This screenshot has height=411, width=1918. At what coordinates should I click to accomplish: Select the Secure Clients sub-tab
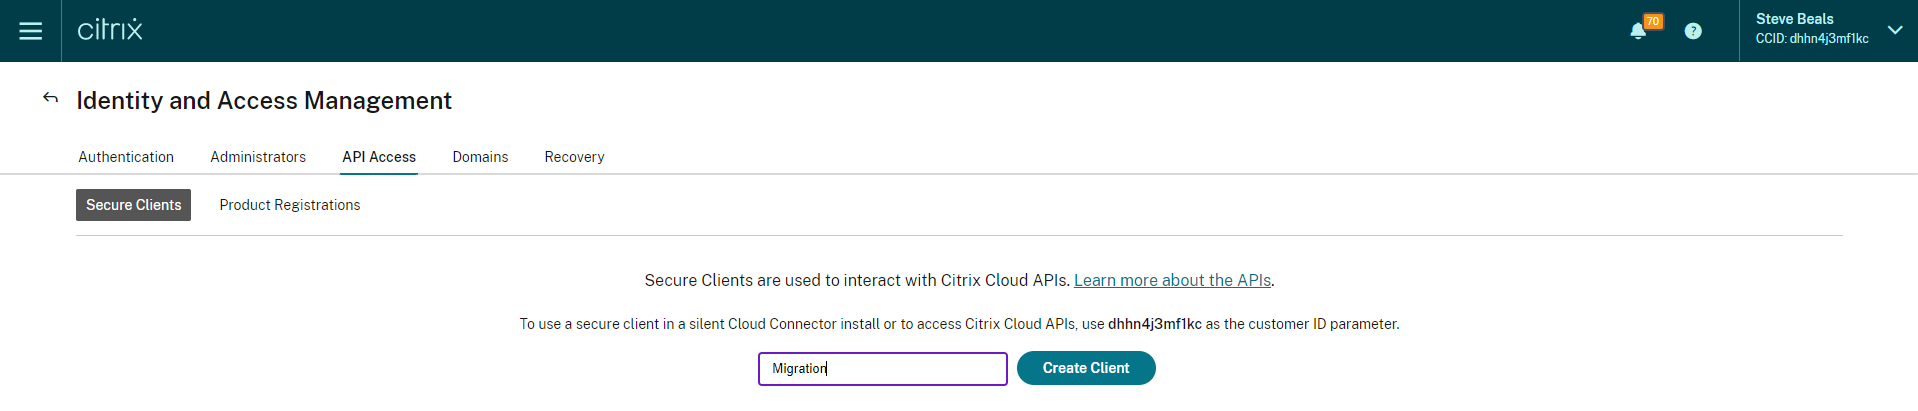[134, 205]
